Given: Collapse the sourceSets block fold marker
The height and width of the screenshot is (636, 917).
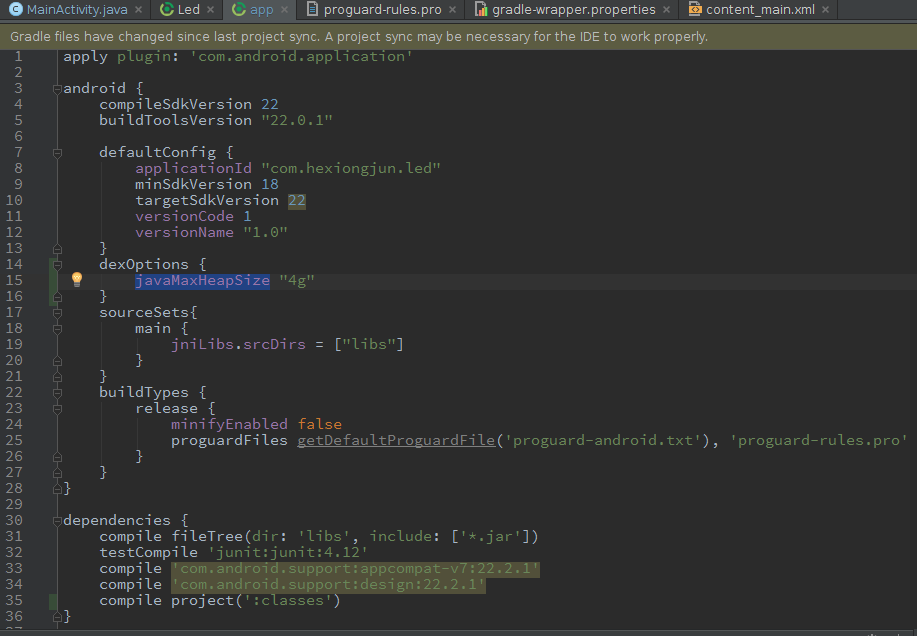Looking at the screenshot, I should [57, 313].
